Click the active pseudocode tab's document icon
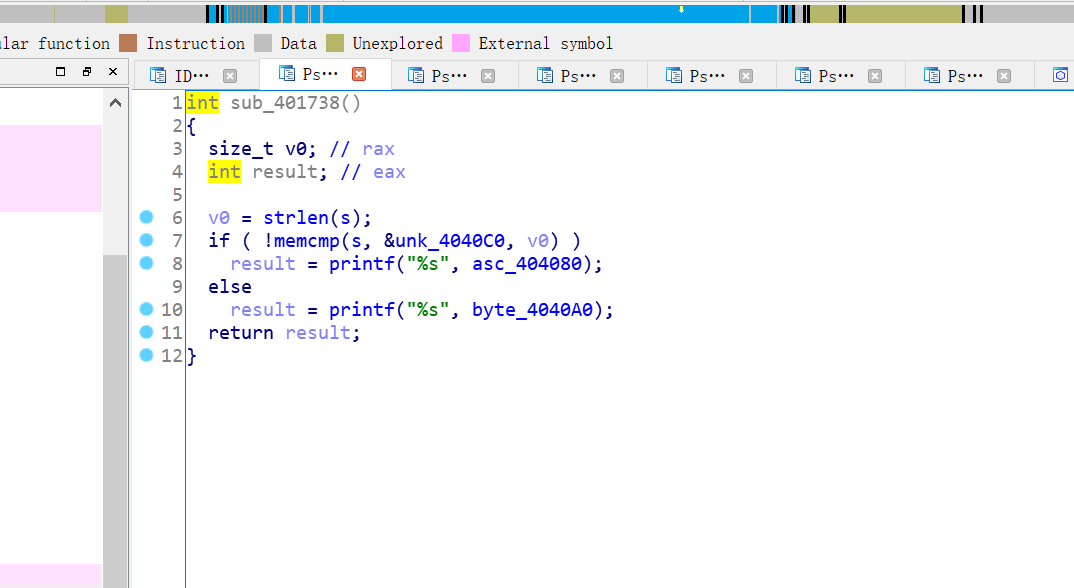Image resolution: width=1074 pixels, height=588 pixels. click(286, 73)
